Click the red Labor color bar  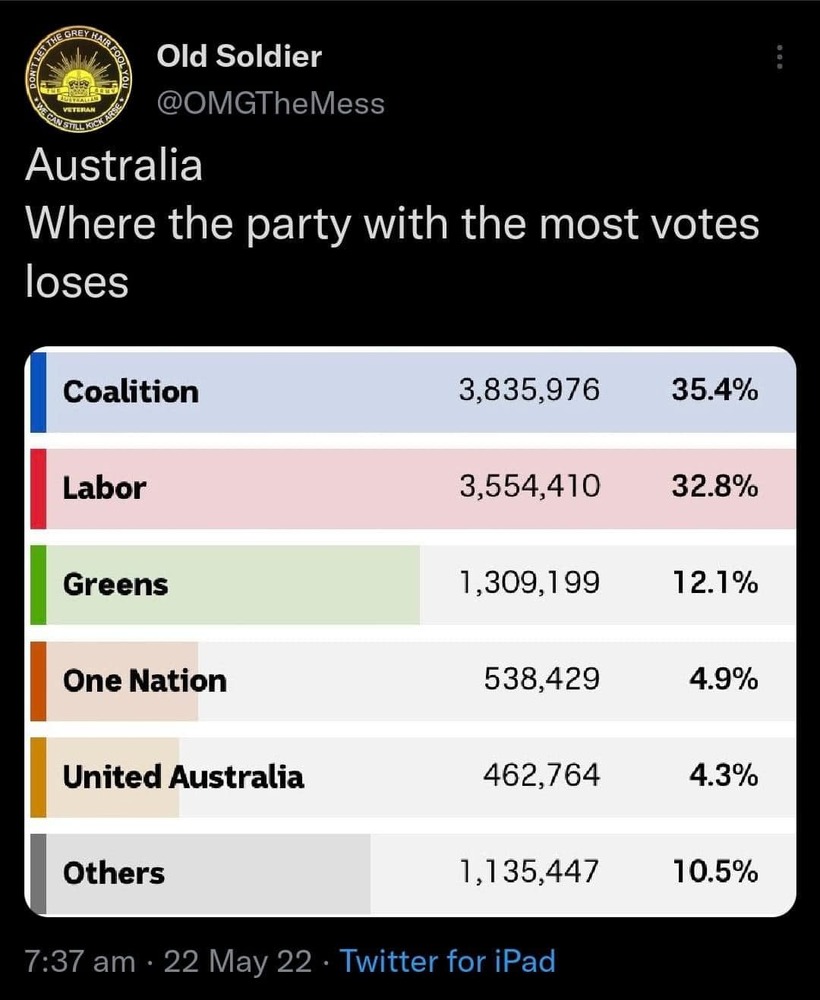[x=37, y=488]
